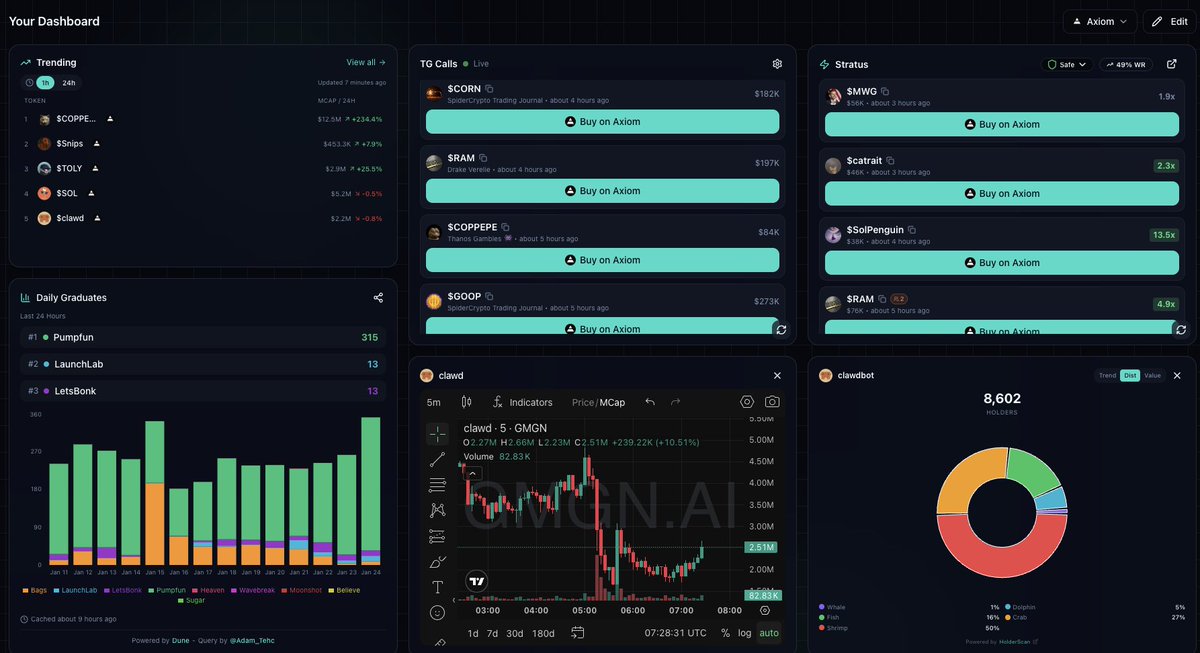Set chart range to 30d
1200x653 pixels.
[515, 633]
